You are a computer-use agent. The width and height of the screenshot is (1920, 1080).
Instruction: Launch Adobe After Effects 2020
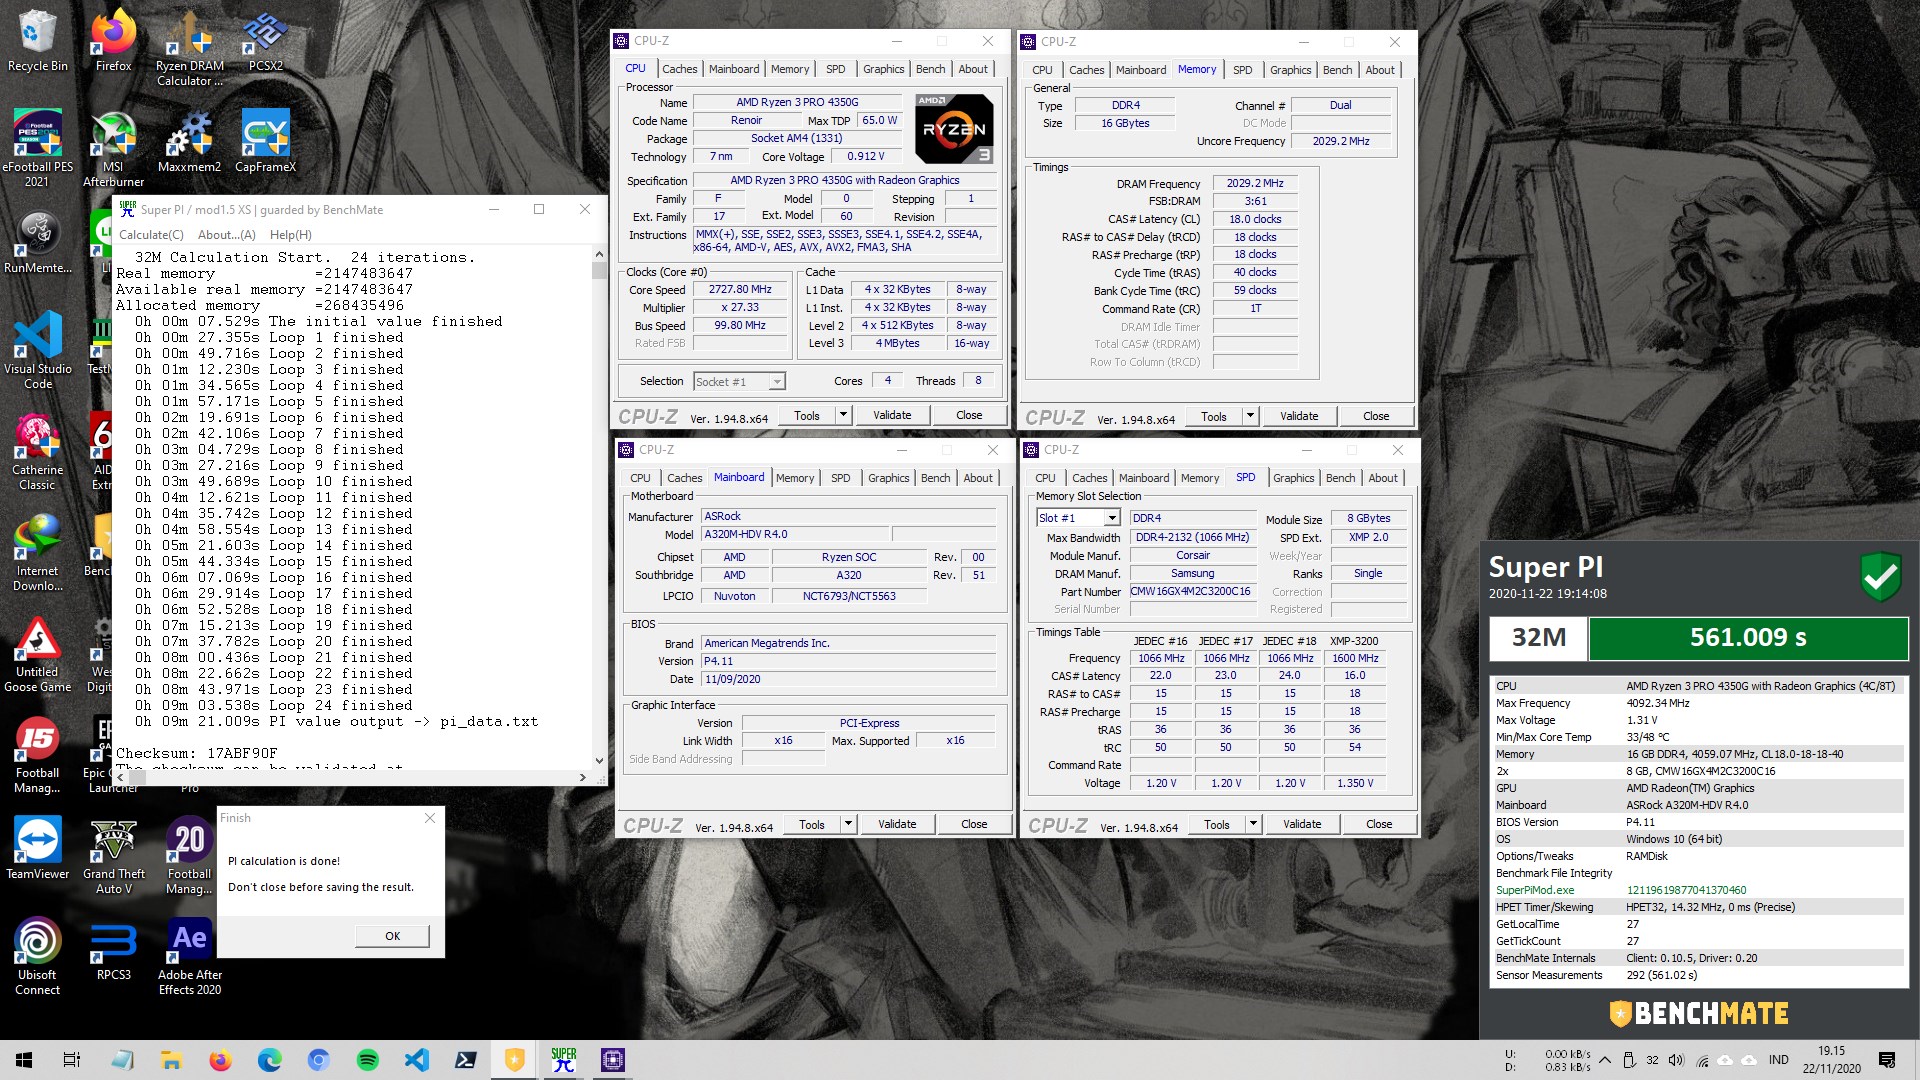click(190, 957)
